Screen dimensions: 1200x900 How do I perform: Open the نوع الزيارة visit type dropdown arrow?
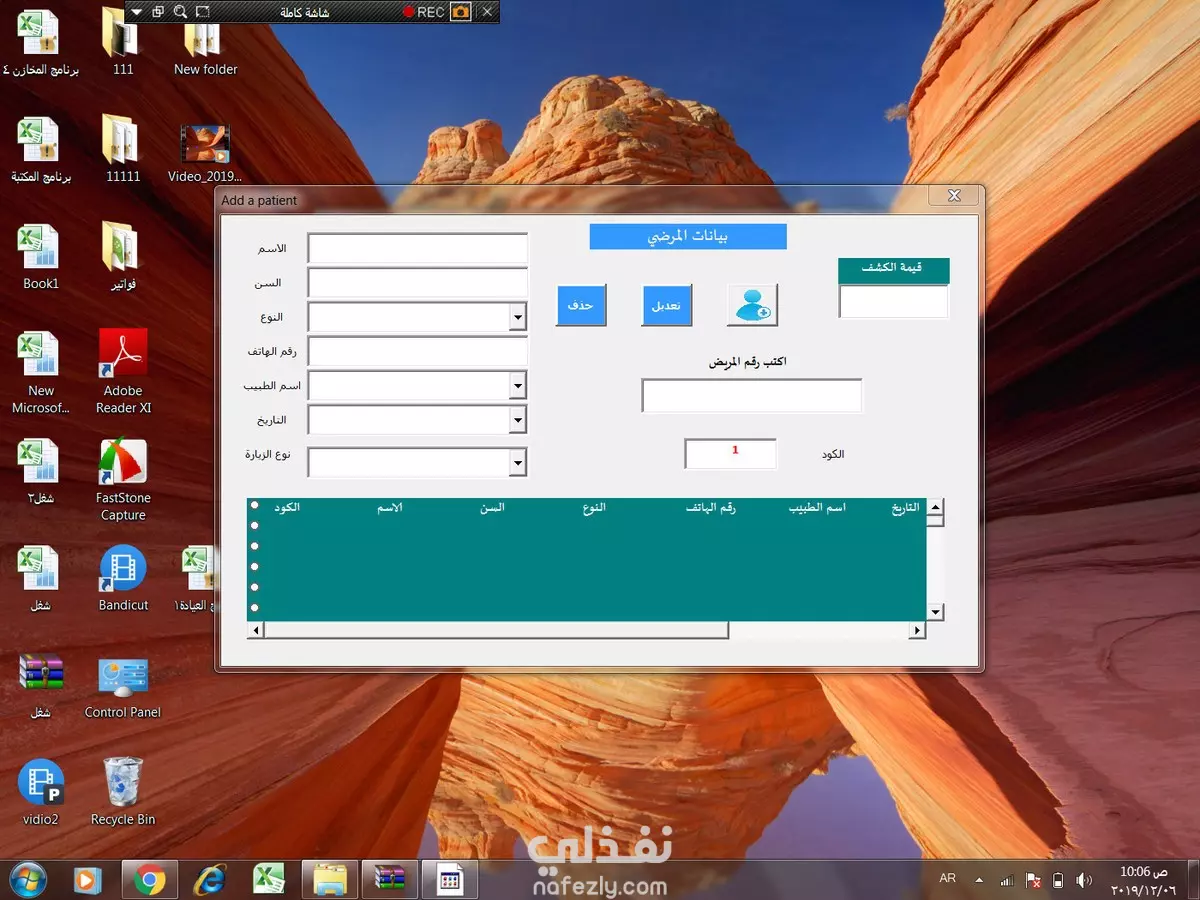(517, 462)
